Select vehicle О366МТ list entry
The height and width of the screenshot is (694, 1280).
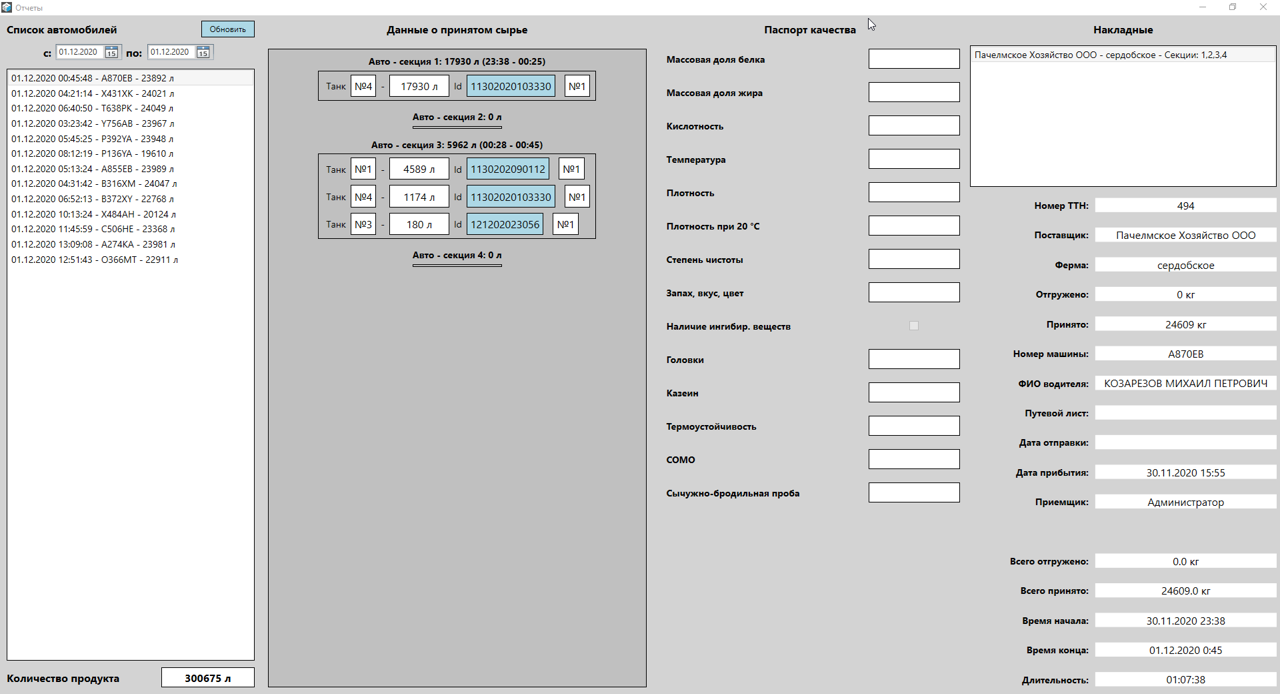[94, 260]
